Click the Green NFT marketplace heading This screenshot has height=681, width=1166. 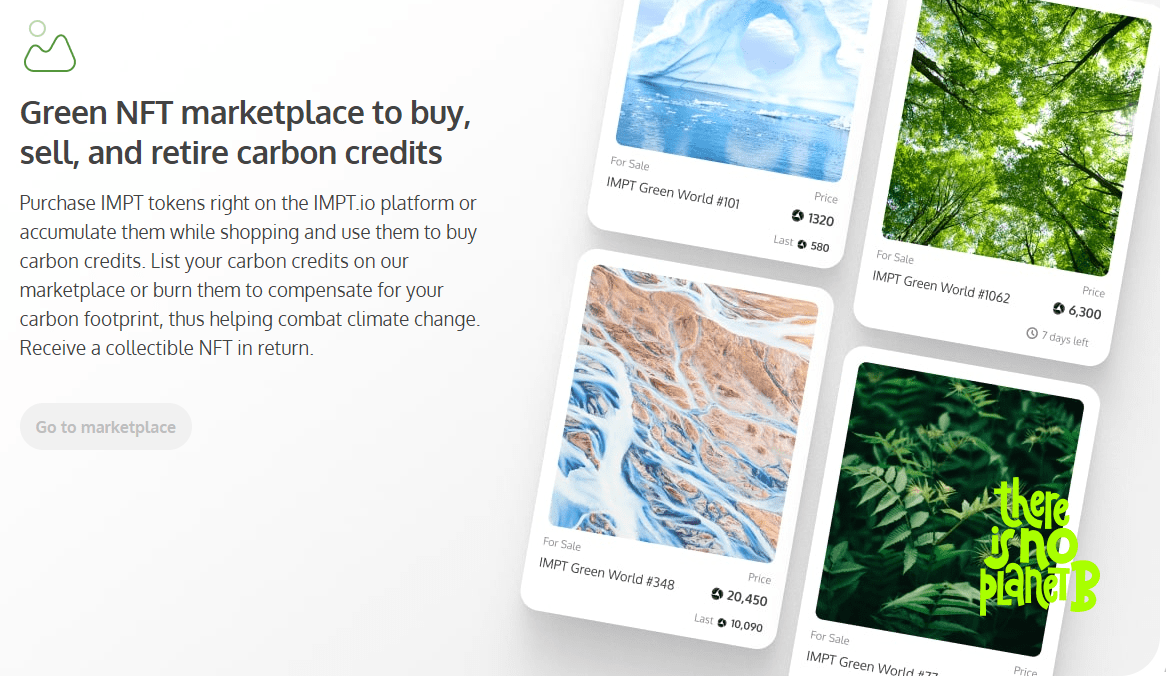point(245,132)
